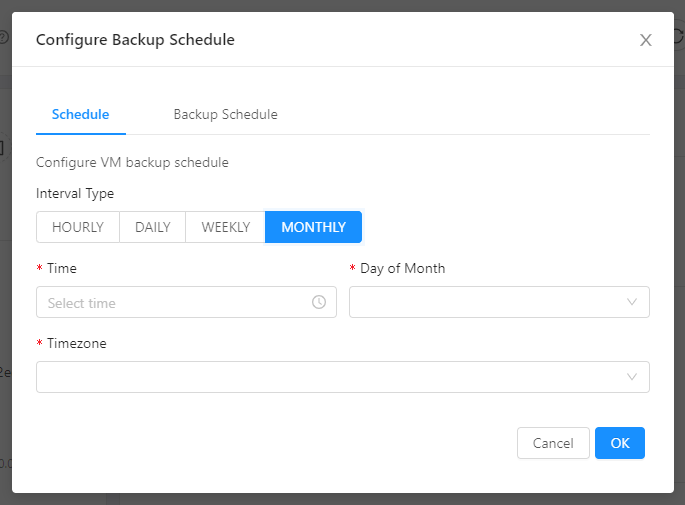Select the DAILY interval type
The image size is (685, 505).
click(x=153, y=227)
